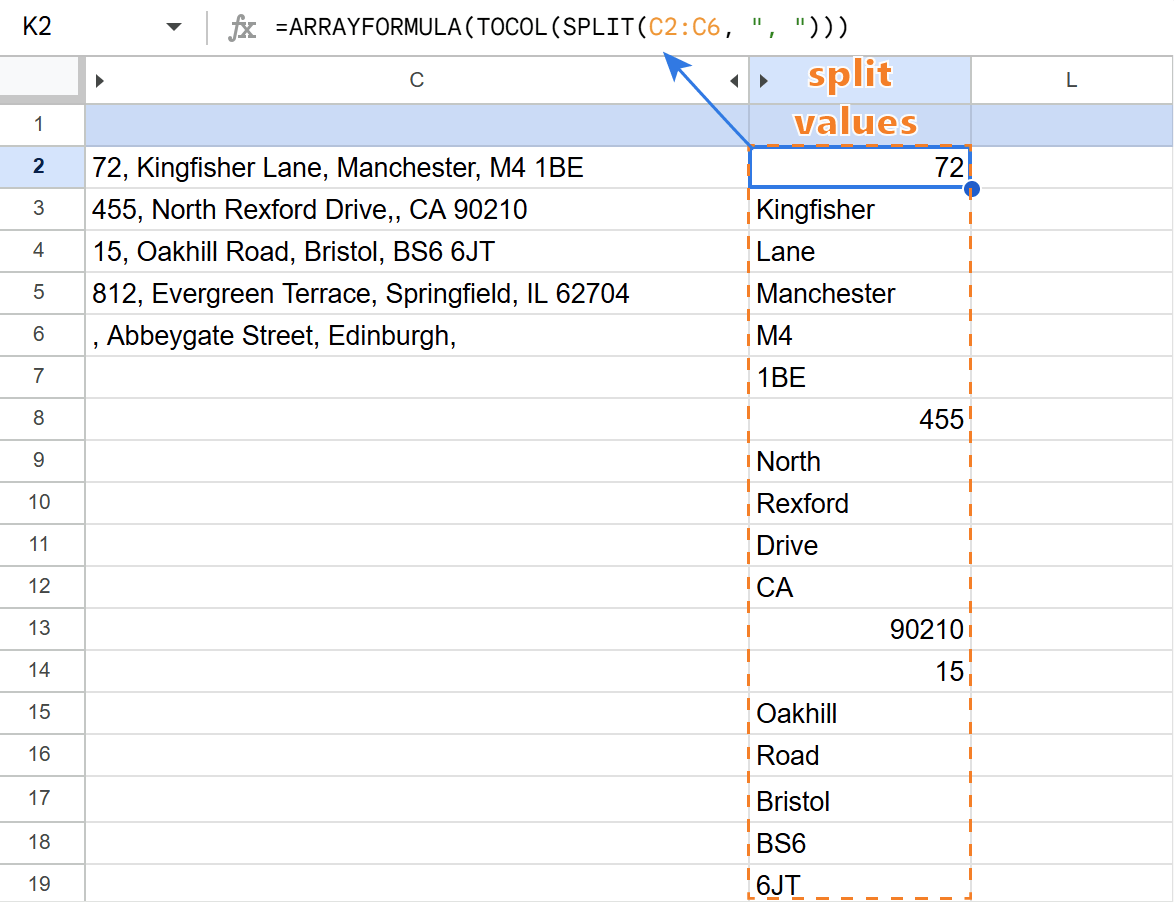
Task: Select the Lane cell
Action: pos(860,251)
